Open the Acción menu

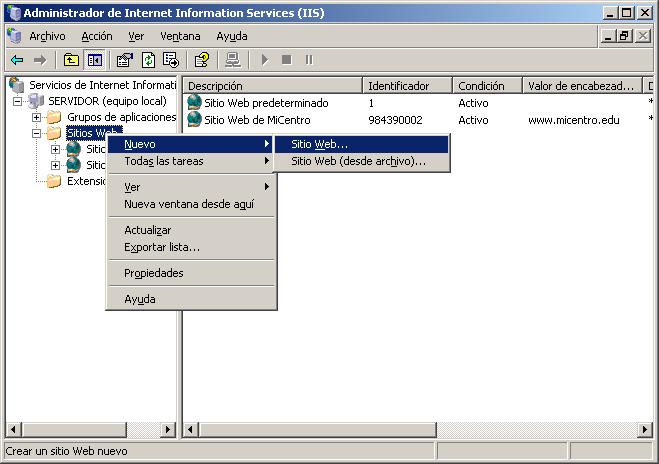point(97,36)
